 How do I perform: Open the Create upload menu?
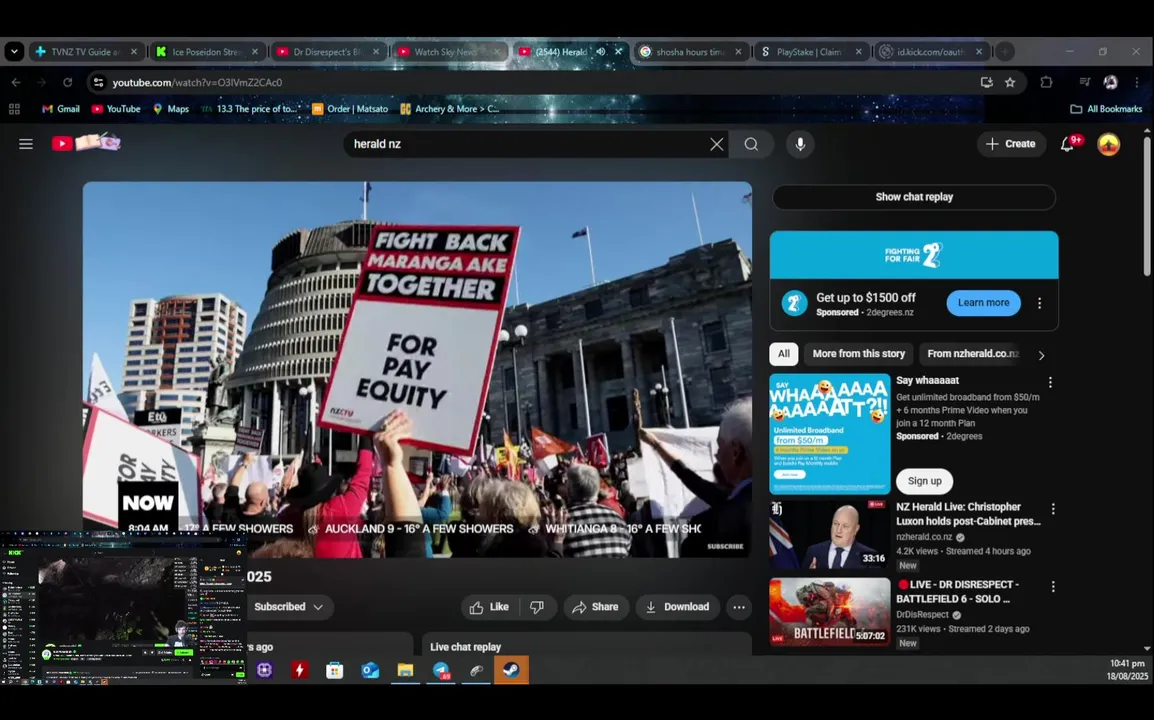(x=1010, y=144)
